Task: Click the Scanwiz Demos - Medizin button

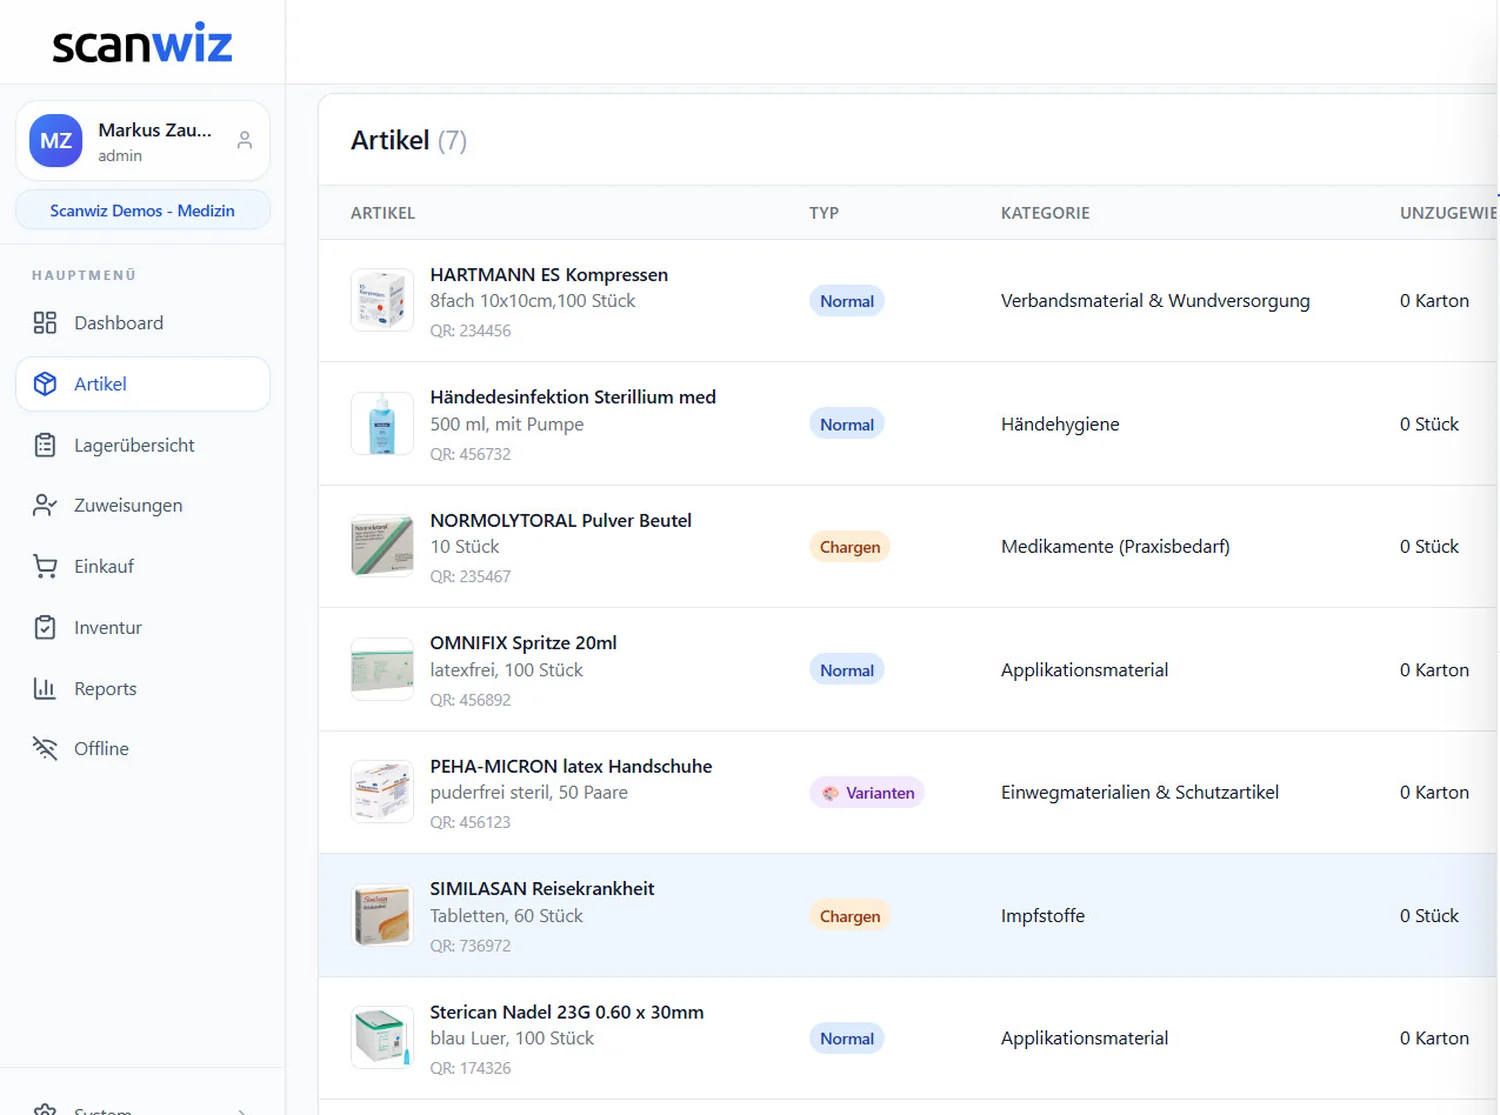Action: point(143,211)
